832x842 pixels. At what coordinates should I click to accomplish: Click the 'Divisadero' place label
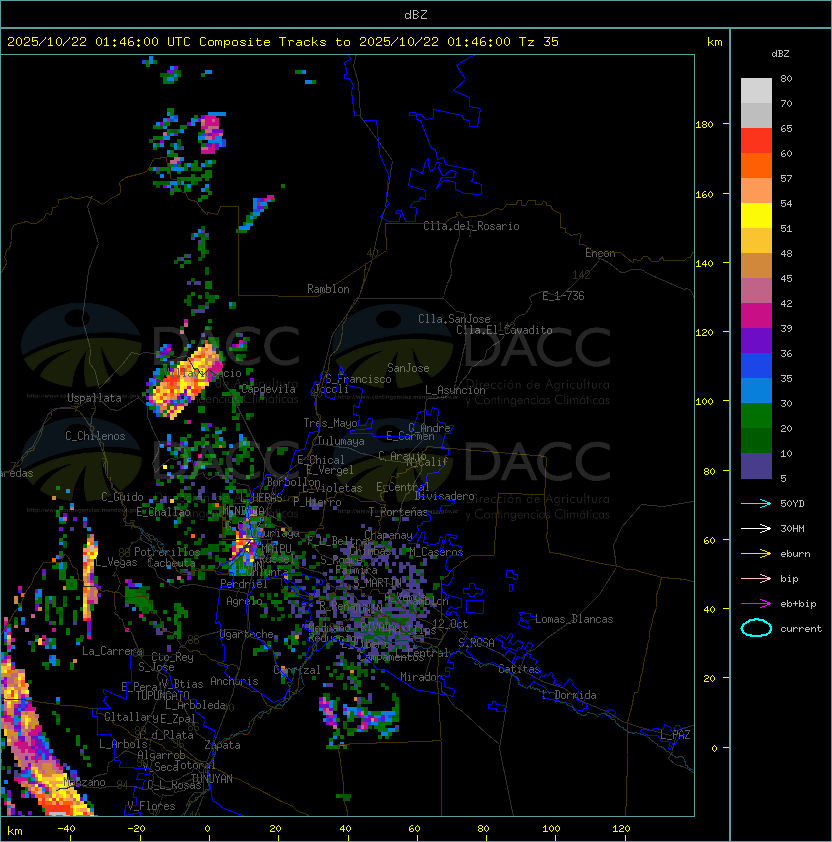(x=444, y=496)
